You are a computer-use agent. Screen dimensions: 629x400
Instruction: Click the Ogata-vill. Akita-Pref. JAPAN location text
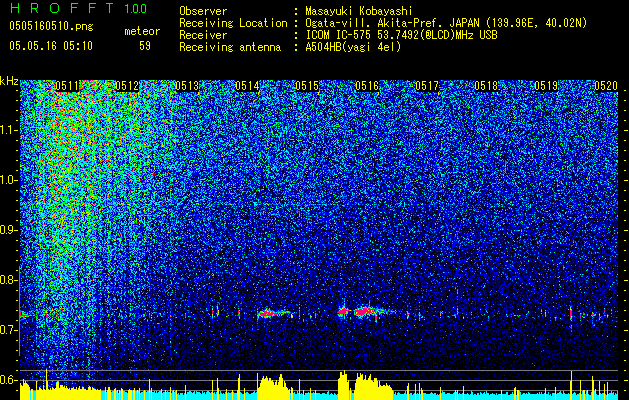[446, 23]
